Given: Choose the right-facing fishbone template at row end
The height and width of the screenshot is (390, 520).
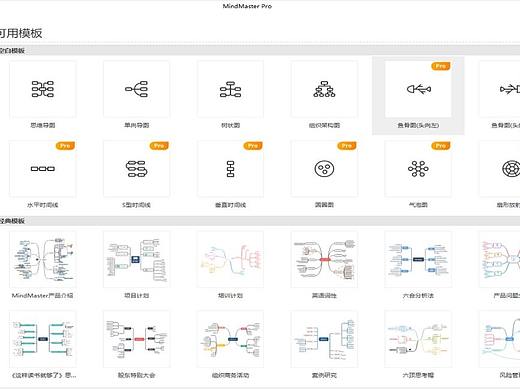Looking at the screenshot, I should click(x=500, y=89).
